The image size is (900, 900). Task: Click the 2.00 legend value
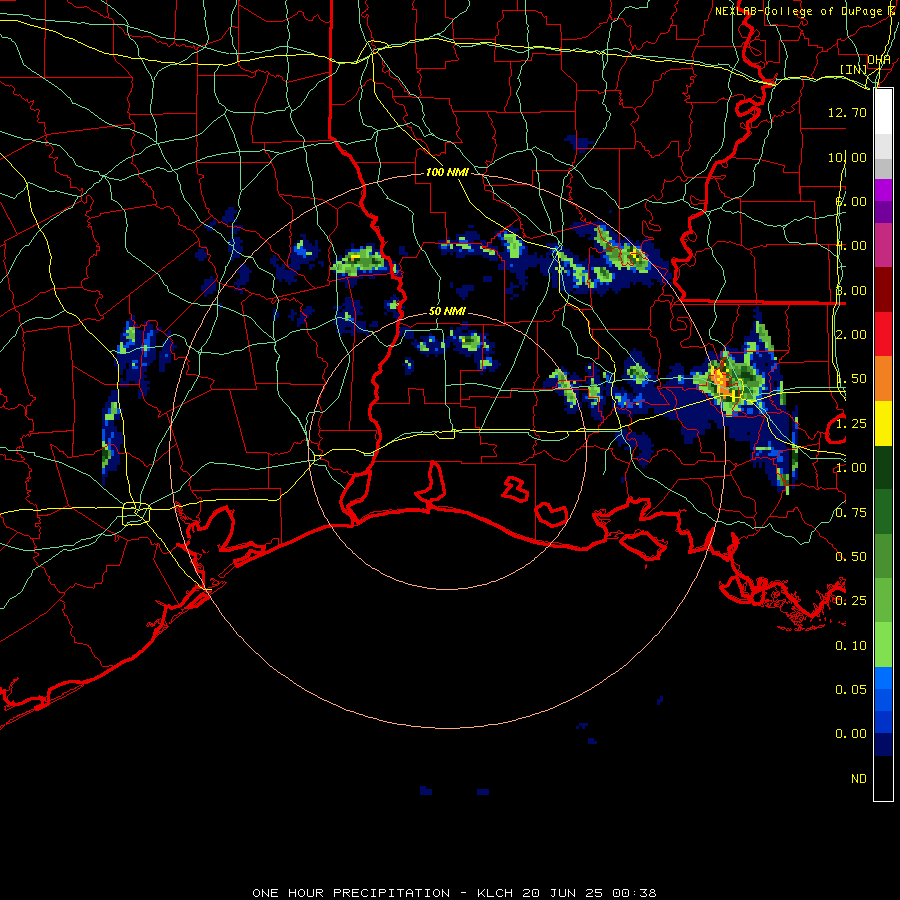point(851,335)
